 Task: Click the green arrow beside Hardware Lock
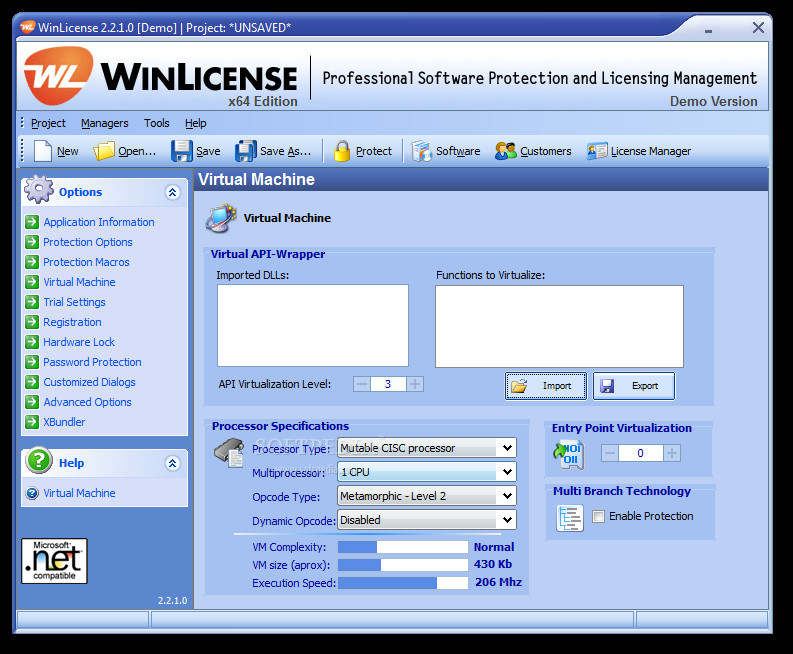pyautogui.click(x=32, y=342)
